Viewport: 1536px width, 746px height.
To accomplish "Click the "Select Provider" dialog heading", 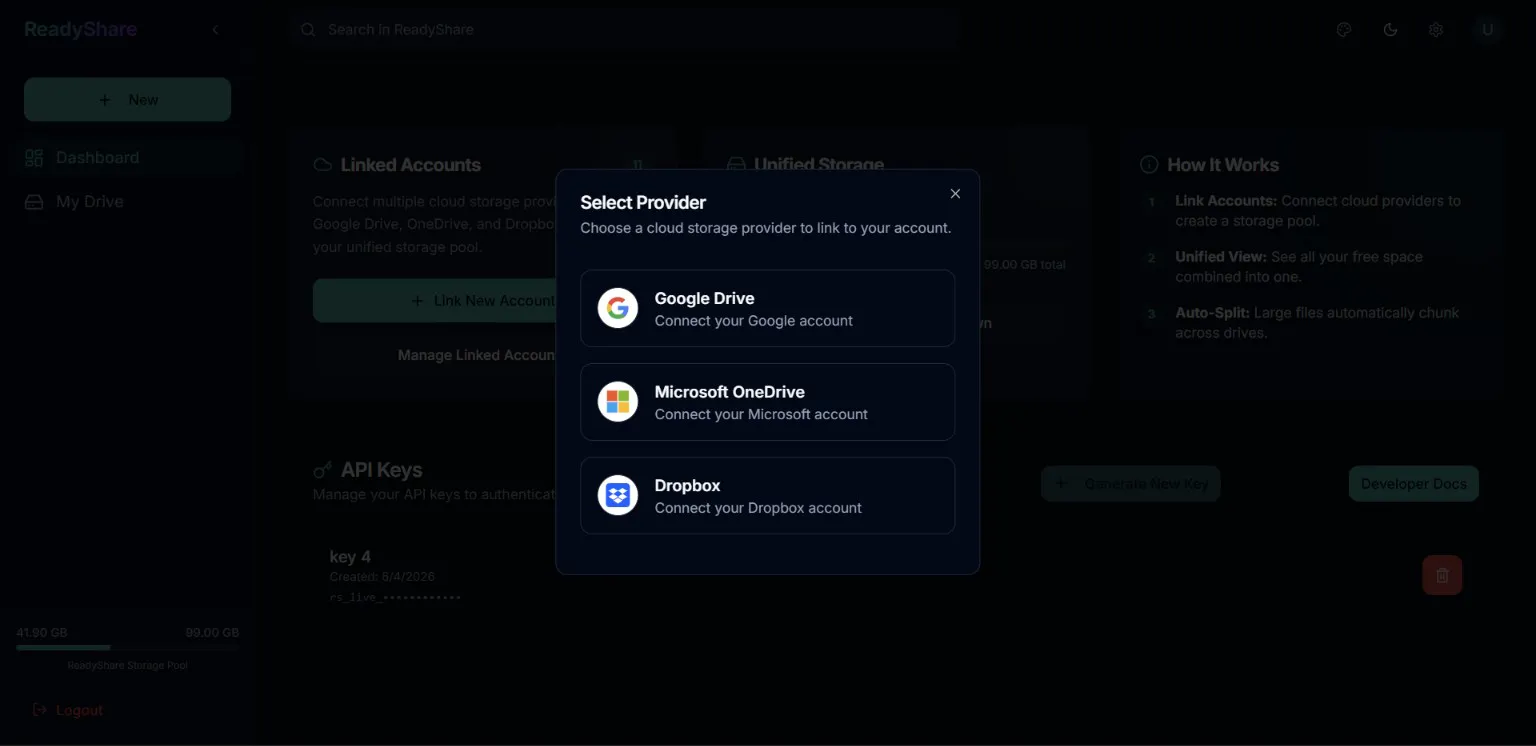I will [643, 202].
